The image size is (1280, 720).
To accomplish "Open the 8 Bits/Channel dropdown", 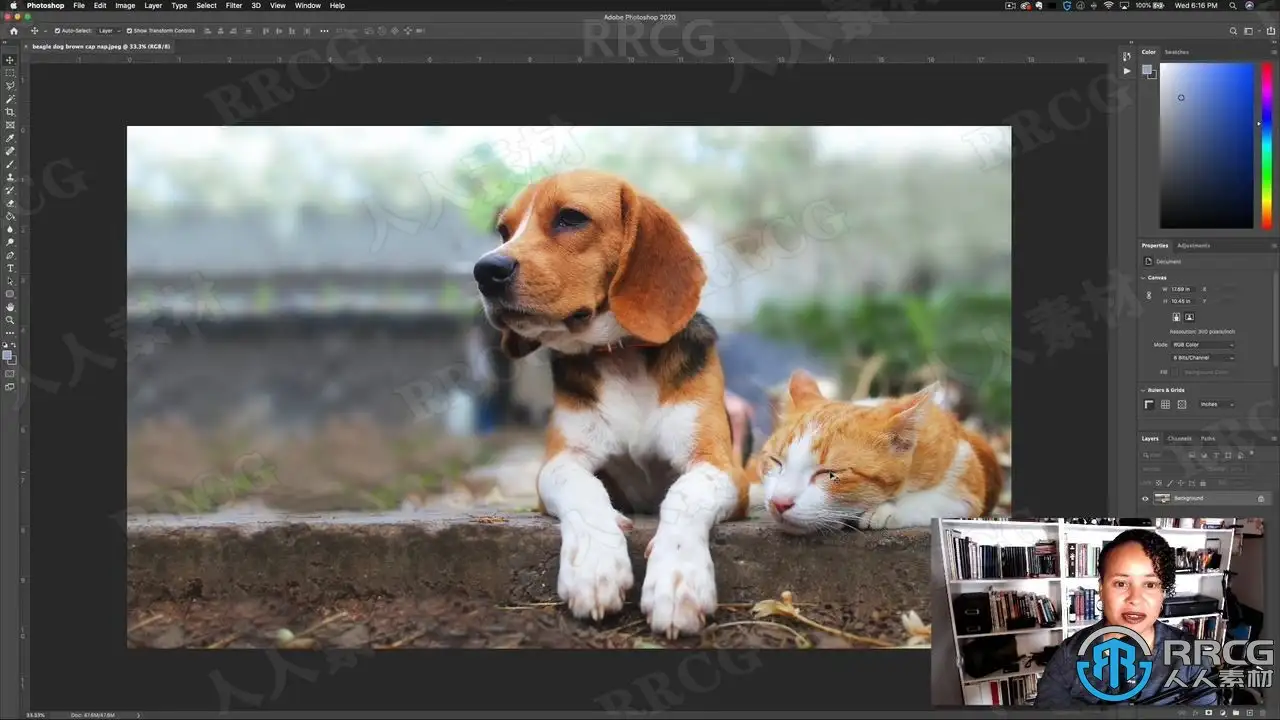I will (x=1203, y=357).
